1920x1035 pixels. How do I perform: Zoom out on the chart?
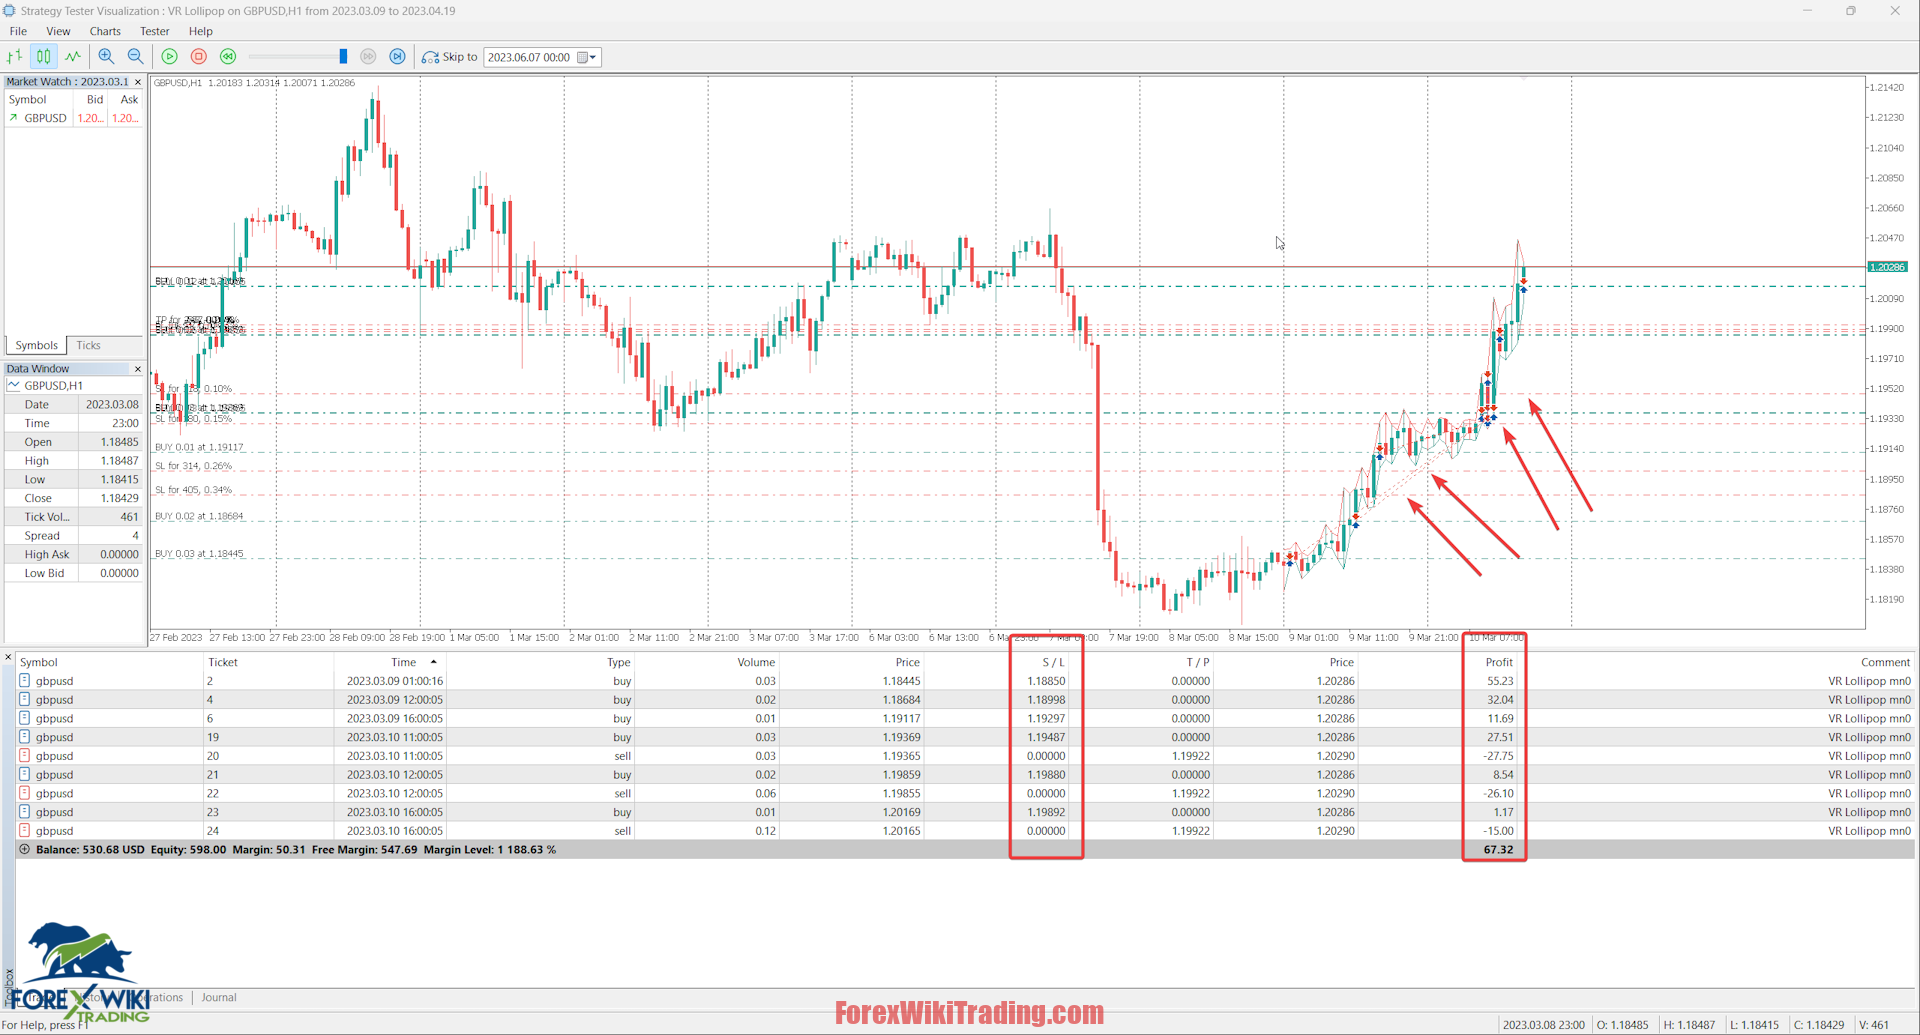tap(136, 56)
